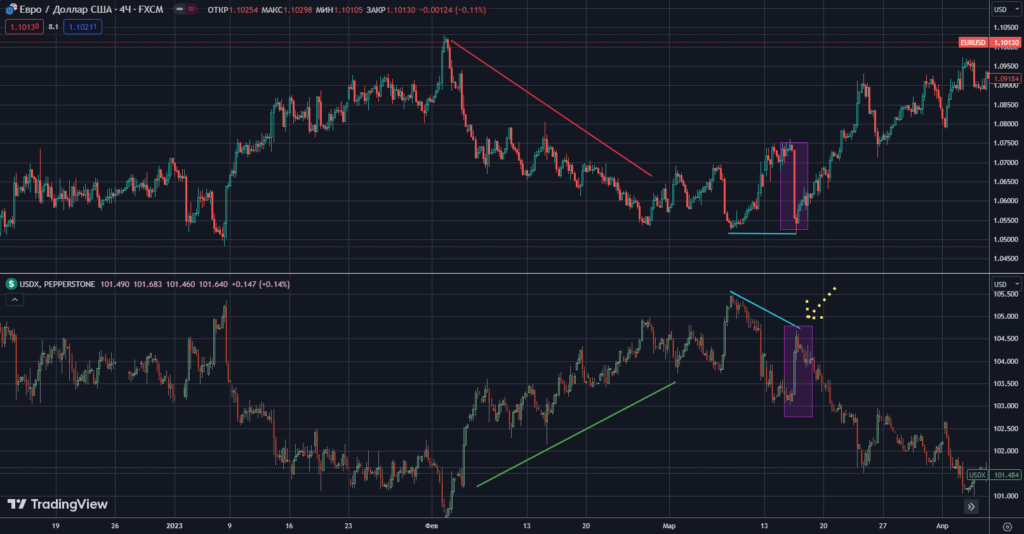Click the 2023 label on the time axis

coord(174,524)
